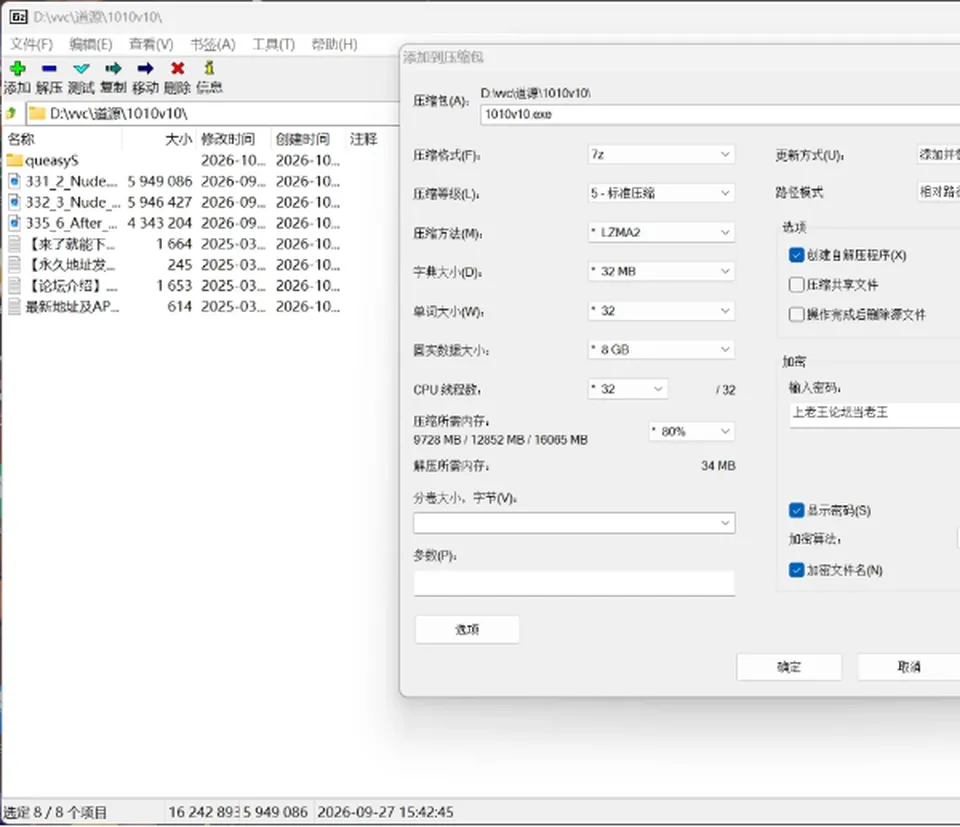This screenshot has width=960, height=827.
Task: Toggle the show password (显示密码) checkbox
Action: point(797,511)
